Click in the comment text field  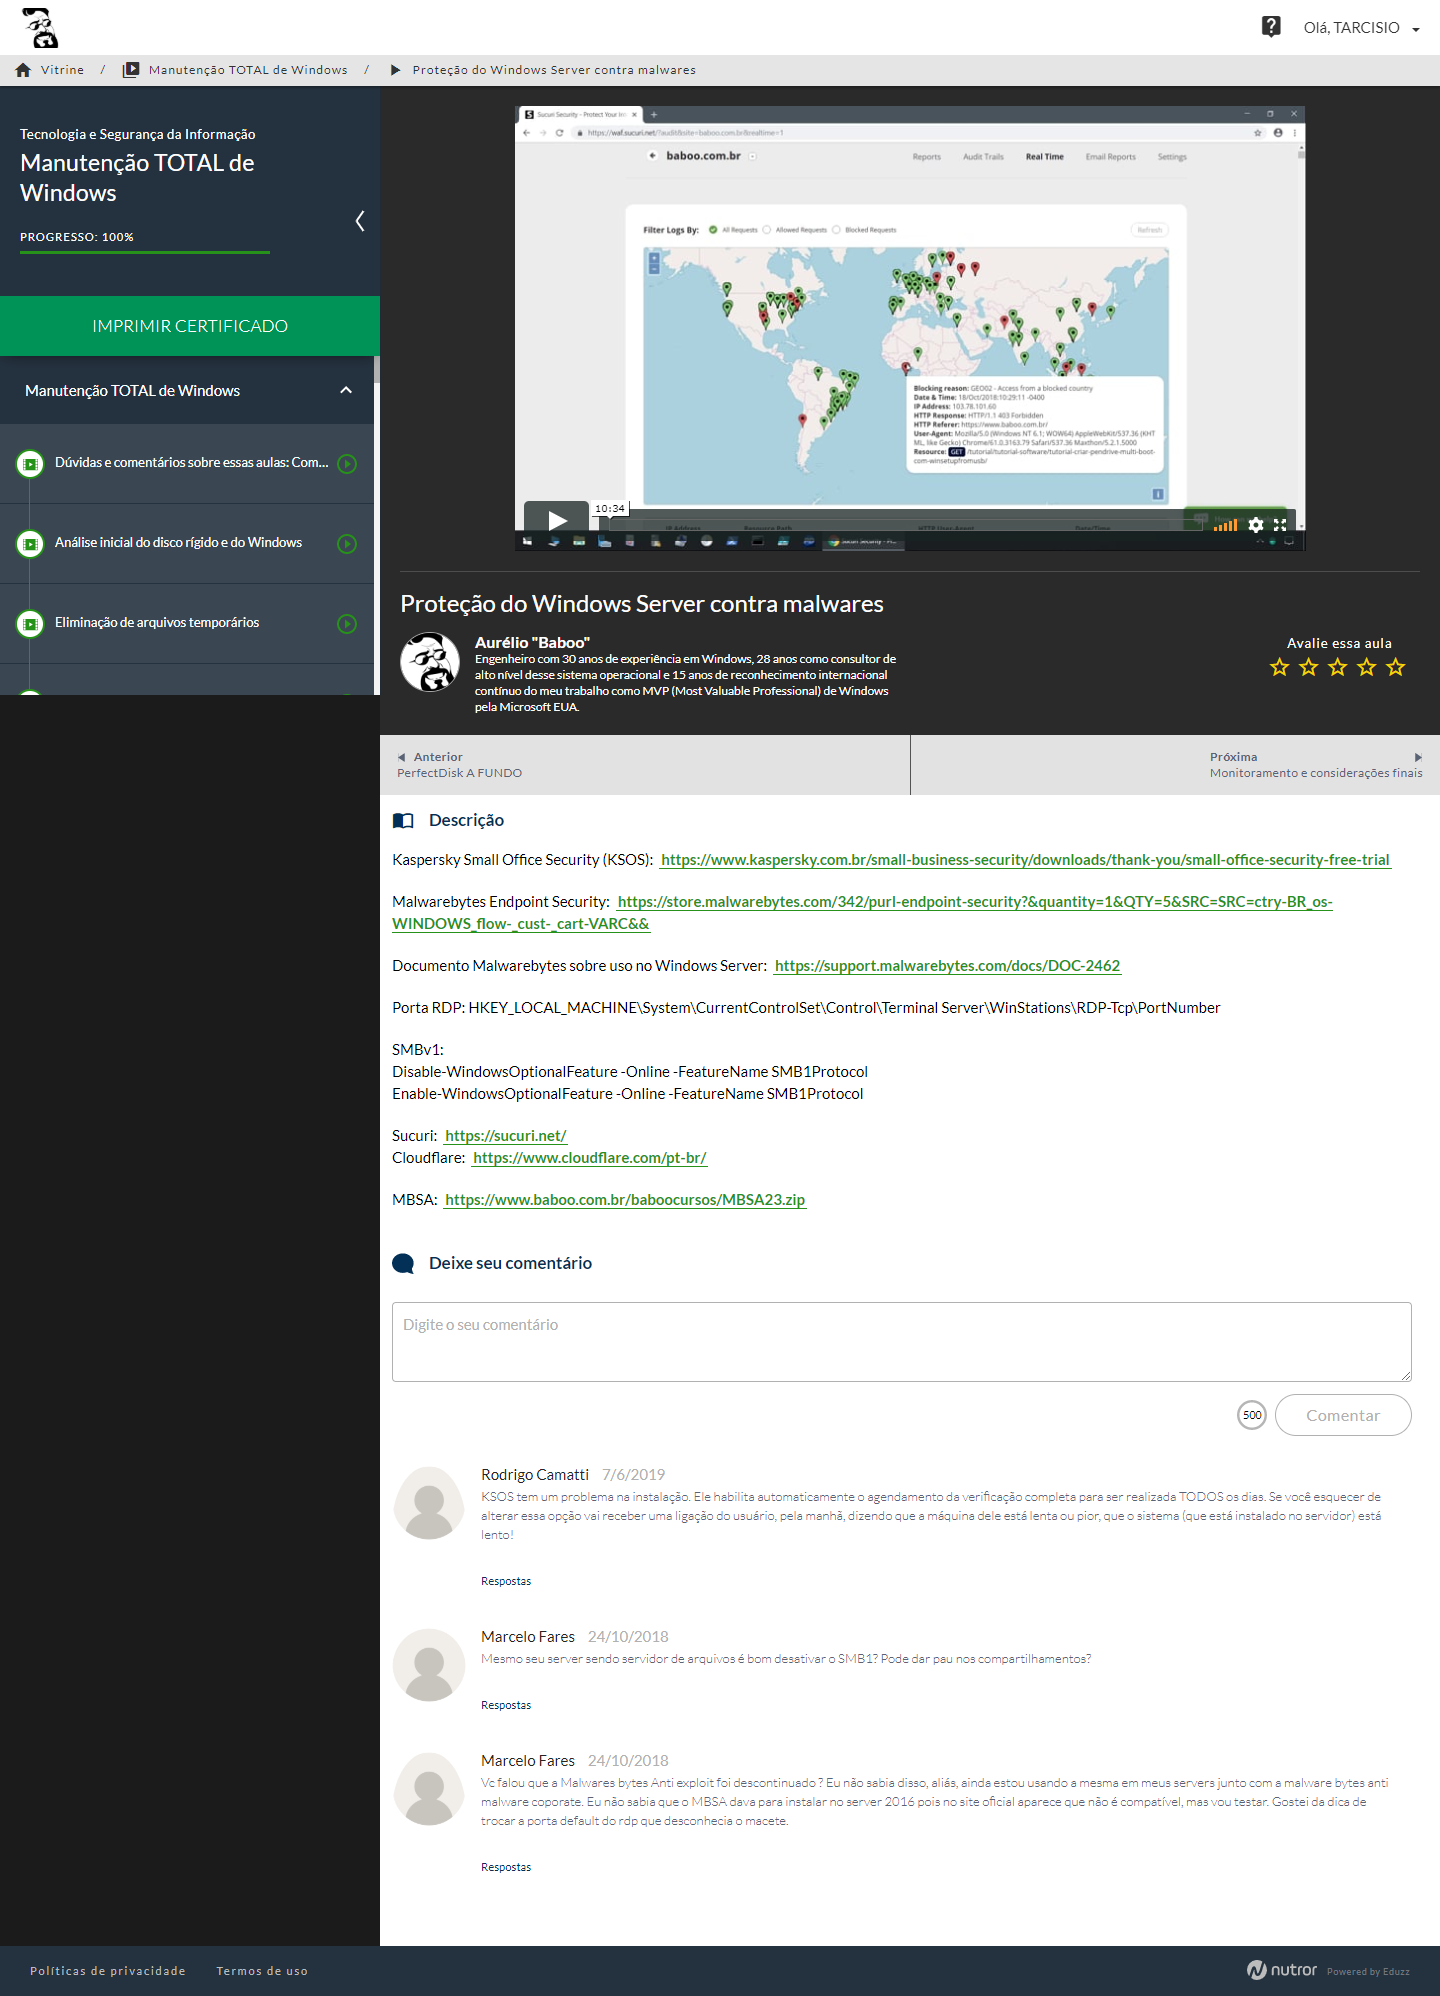point(901,1341)
